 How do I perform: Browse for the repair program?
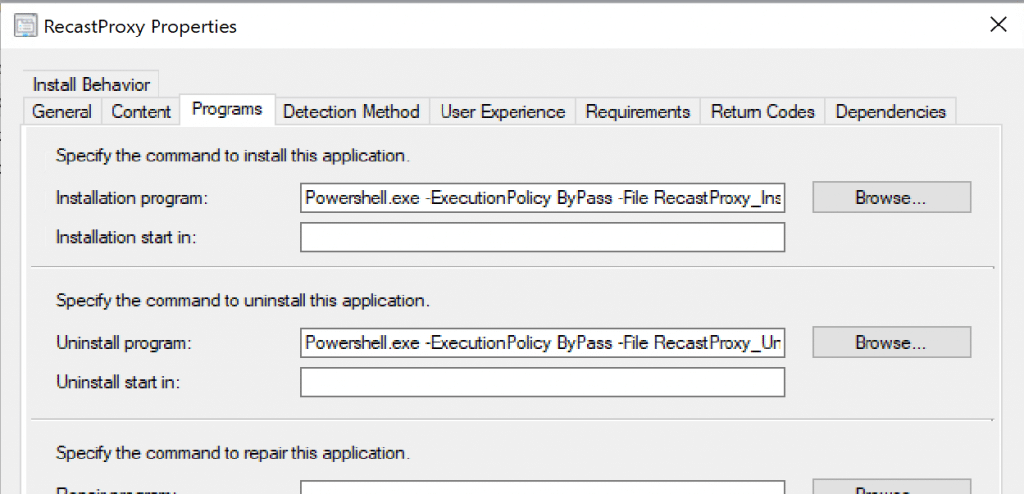coord(890,487)
